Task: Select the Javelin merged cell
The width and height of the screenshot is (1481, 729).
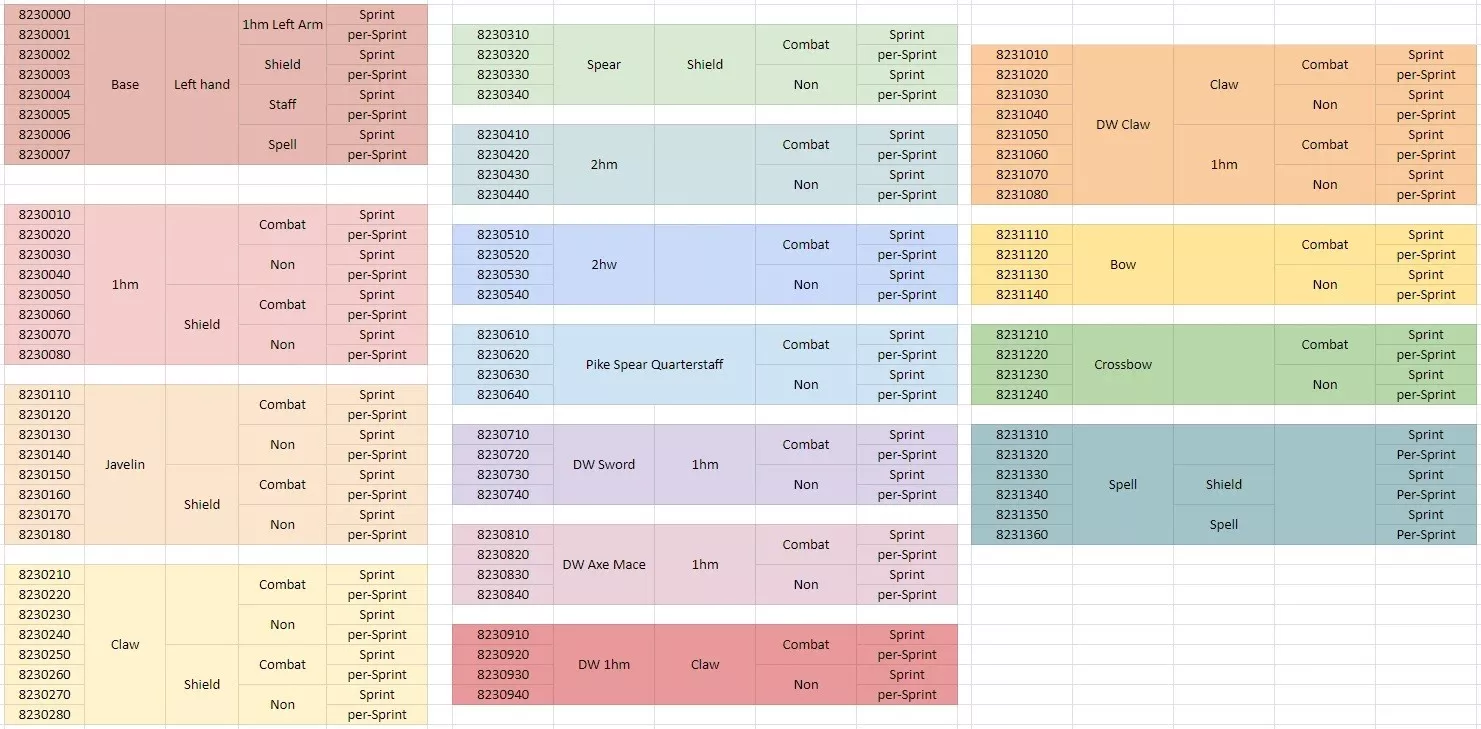Action: (125, 465)
